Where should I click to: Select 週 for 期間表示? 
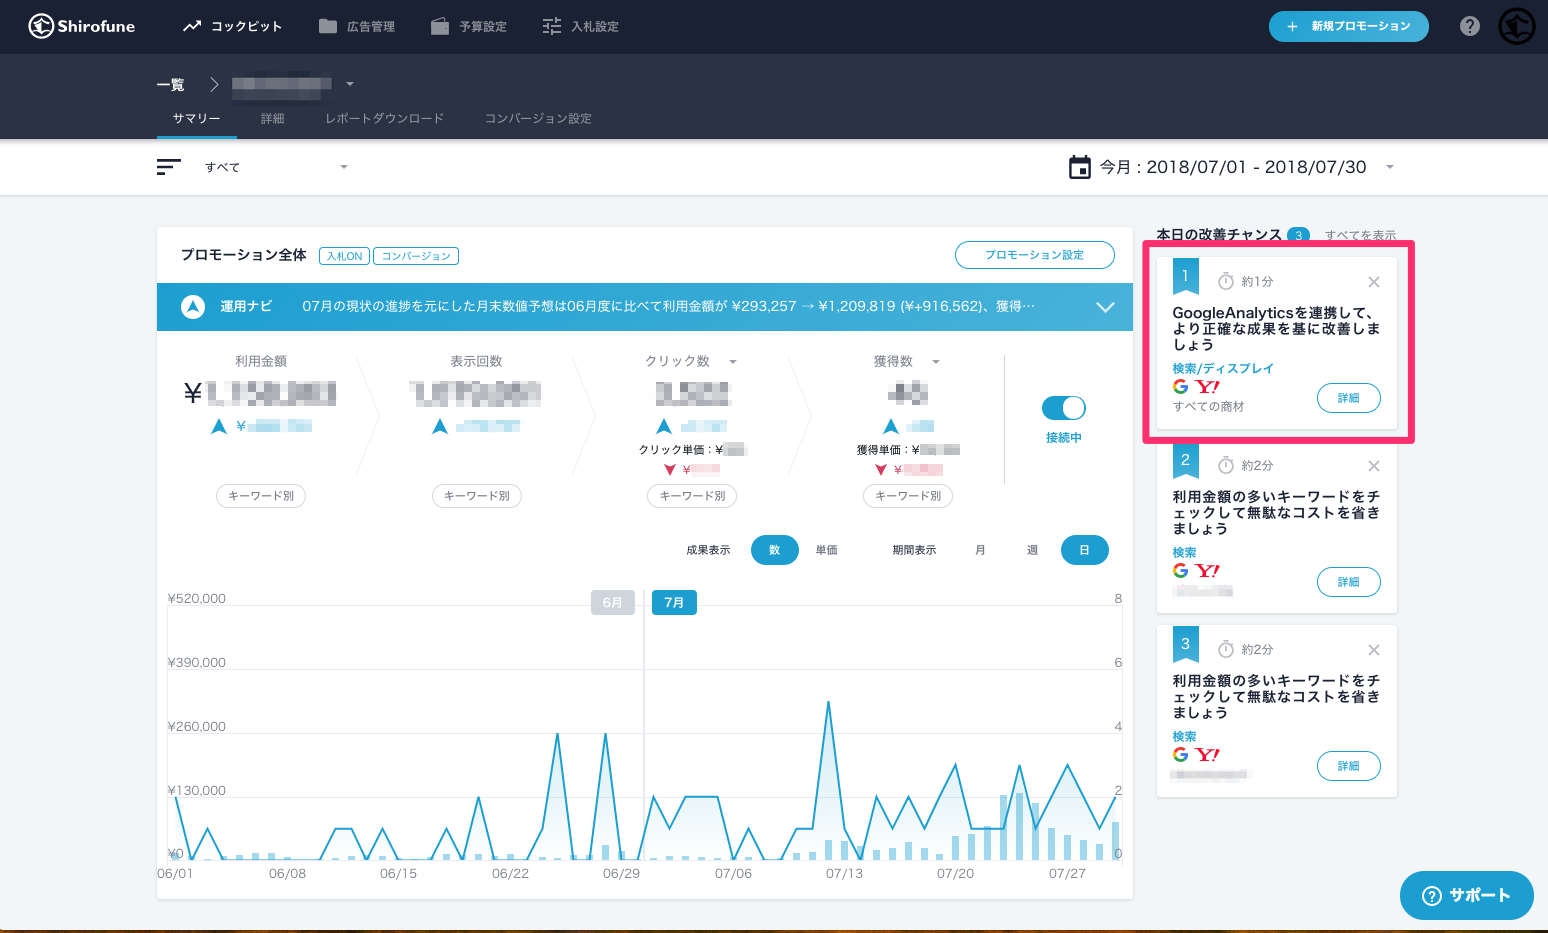pyautogui.click(x=1032, y=550)
